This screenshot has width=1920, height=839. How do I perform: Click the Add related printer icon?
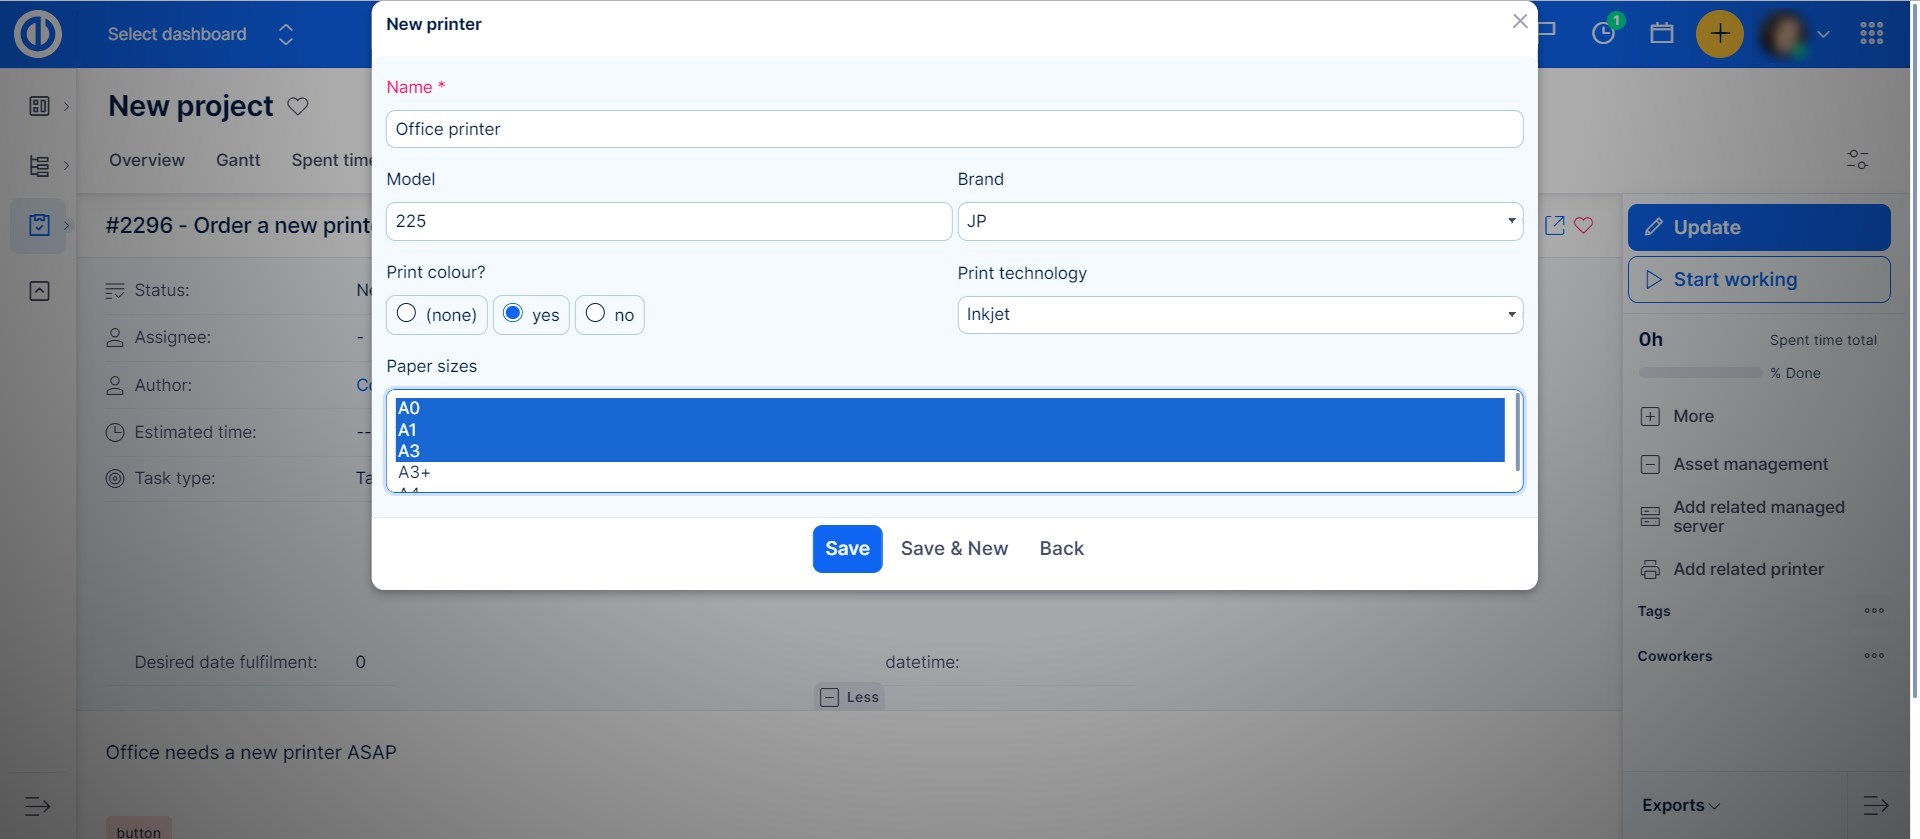pos(1650,570)
